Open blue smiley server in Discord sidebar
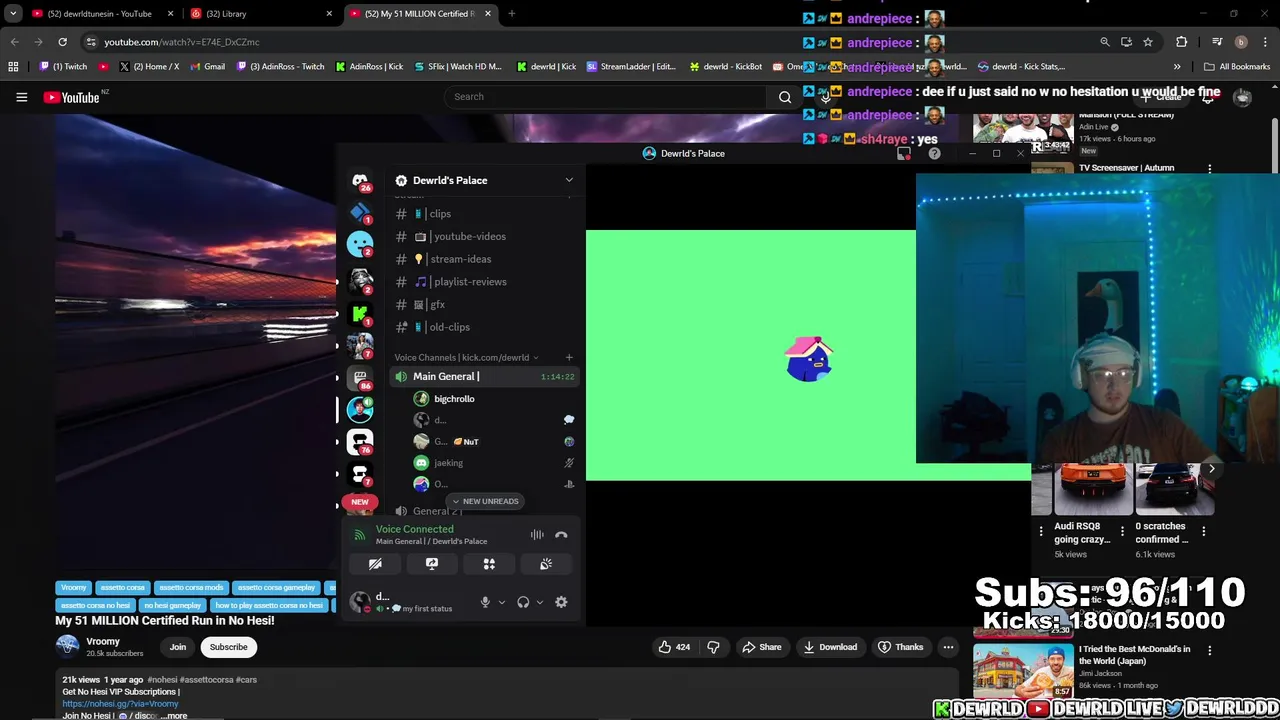1280x720 pixels. pos(360,243)
